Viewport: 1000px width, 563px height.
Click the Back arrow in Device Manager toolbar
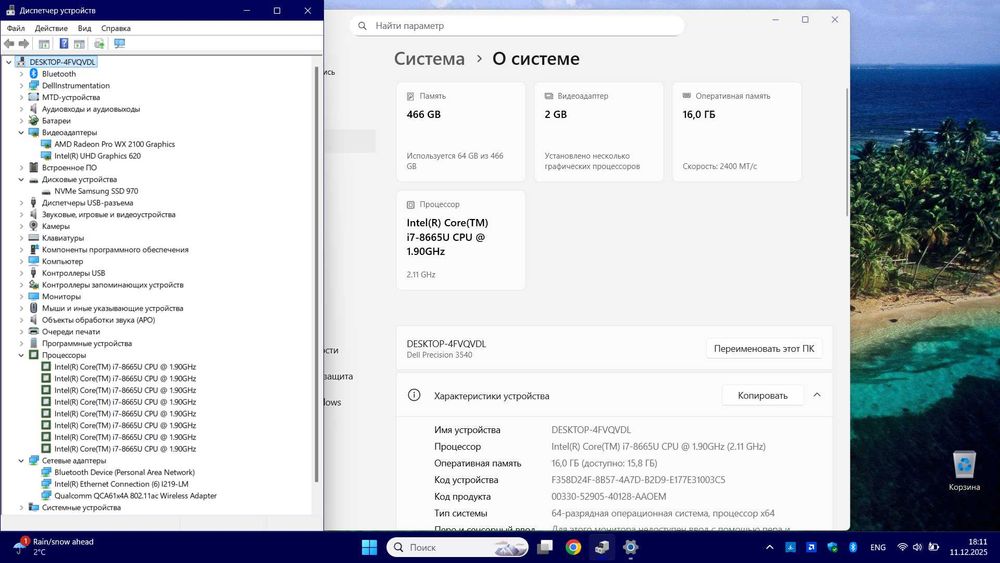pos(9,43)
